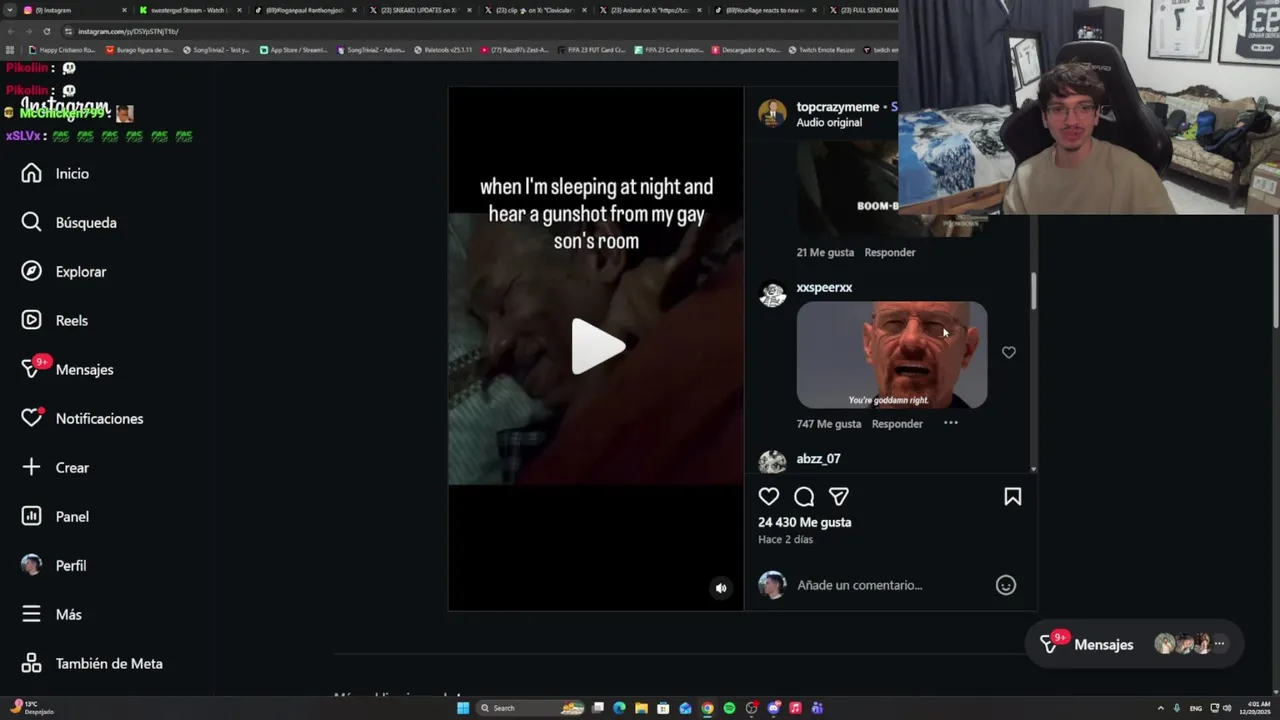
Task: Switch to Animal on X tab
Action: 648,10
